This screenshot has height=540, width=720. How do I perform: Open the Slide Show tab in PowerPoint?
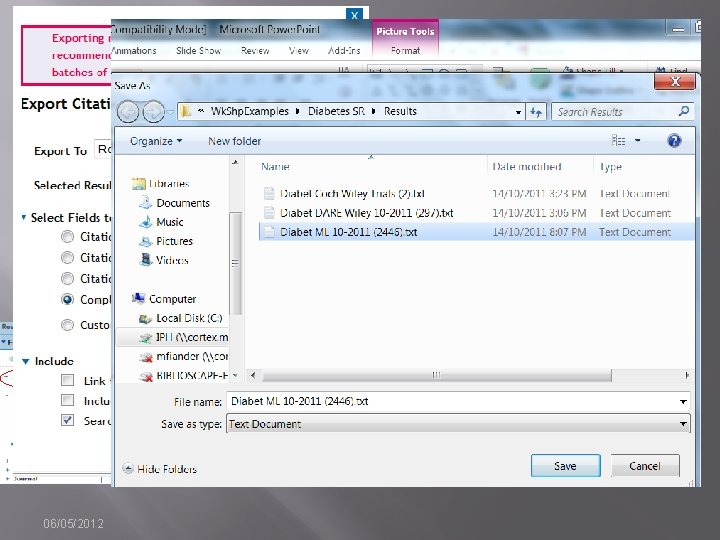(198, 51)
